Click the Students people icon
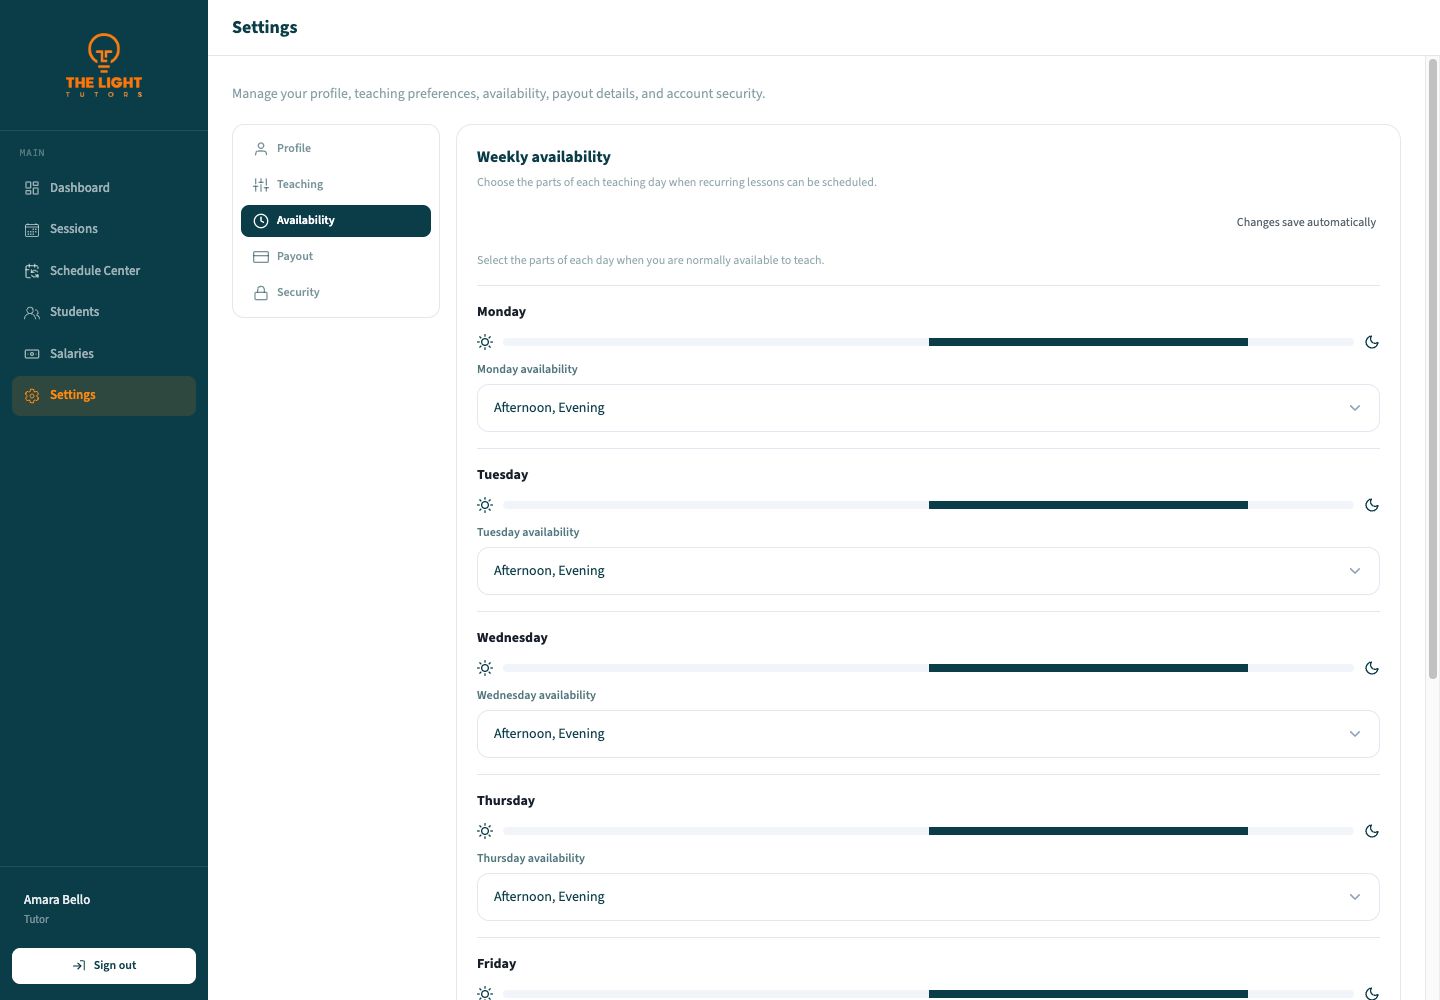Screen dimensions: 1440x1000 click(x=32, y=312)
